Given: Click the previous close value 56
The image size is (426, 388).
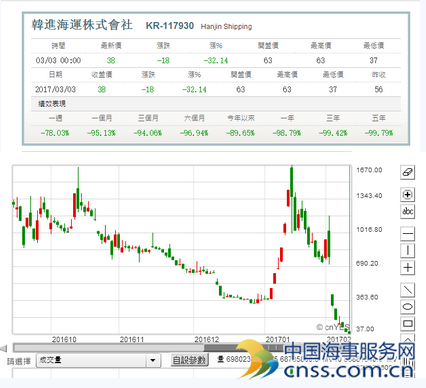Looking at the screenshot, I should point(378,89).
